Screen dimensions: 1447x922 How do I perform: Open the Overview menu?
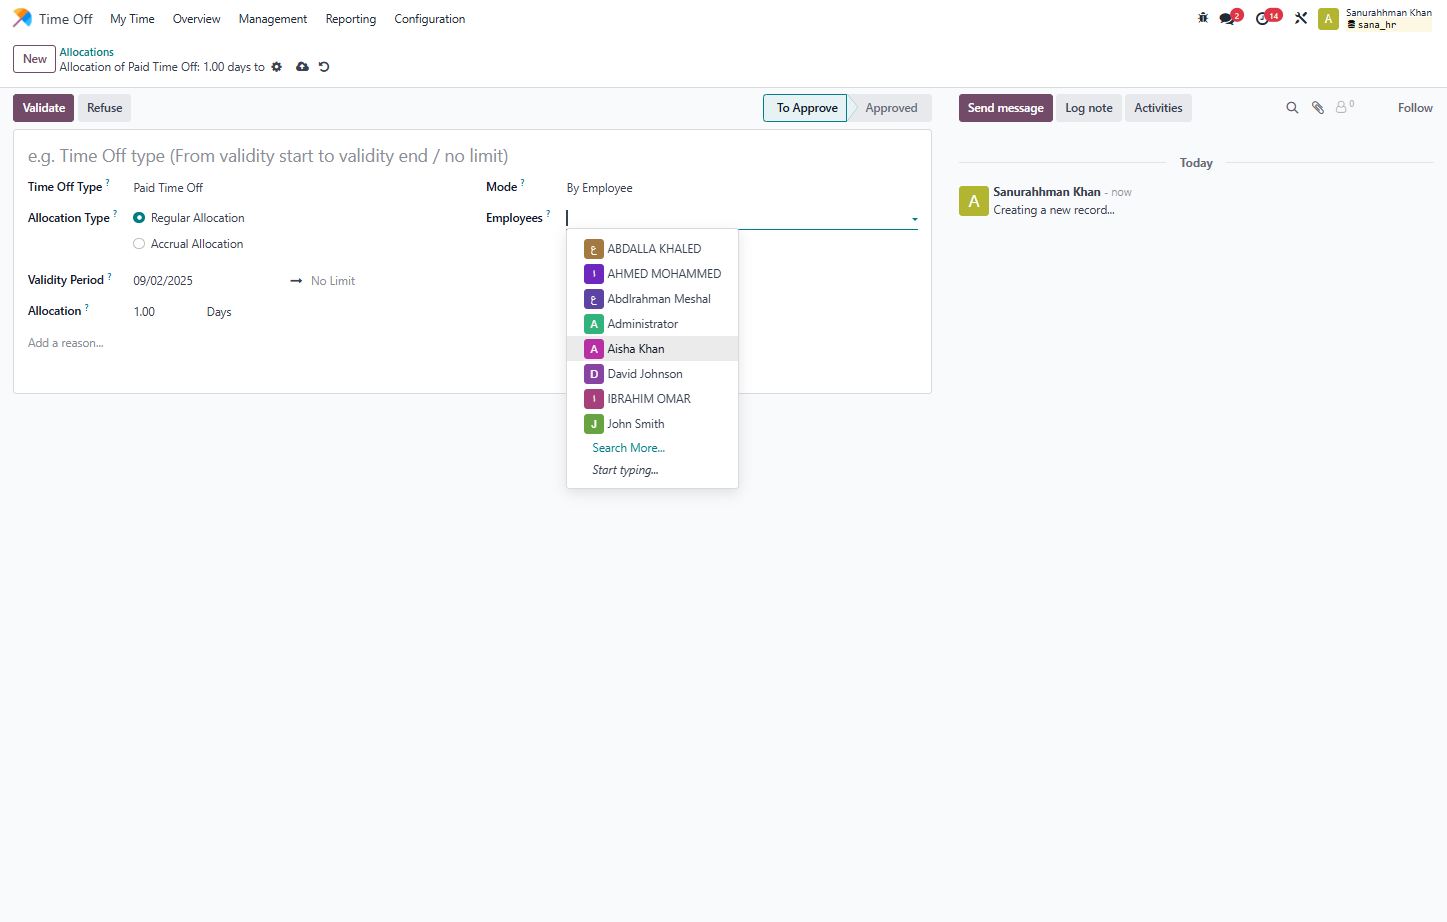(x=196, y=19)
